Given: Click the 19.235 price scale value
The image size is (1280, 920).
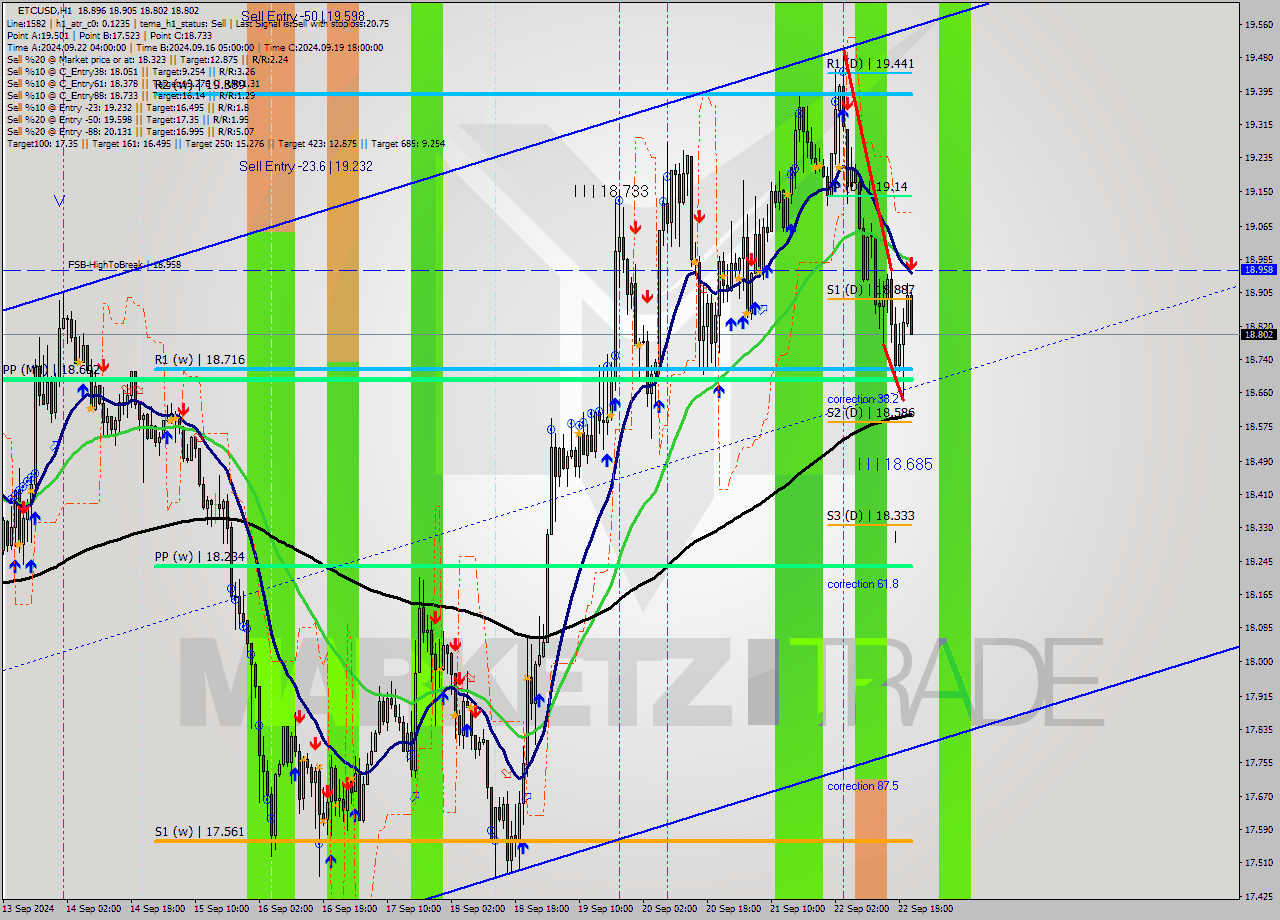Looking at the screenshot, I should click(x=1258, y=158).
